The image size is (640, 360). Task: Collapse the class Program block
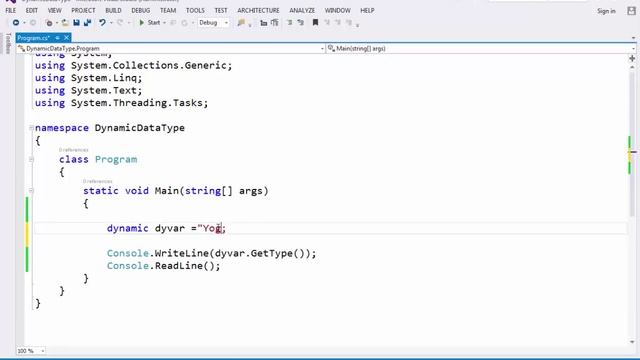click(31, 159)
